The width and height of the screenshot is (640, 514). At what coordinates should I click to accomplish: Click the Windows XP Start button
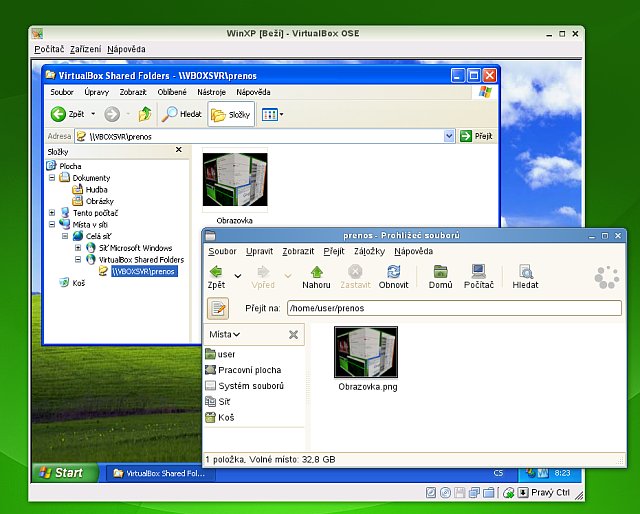(x=65, y=473)
